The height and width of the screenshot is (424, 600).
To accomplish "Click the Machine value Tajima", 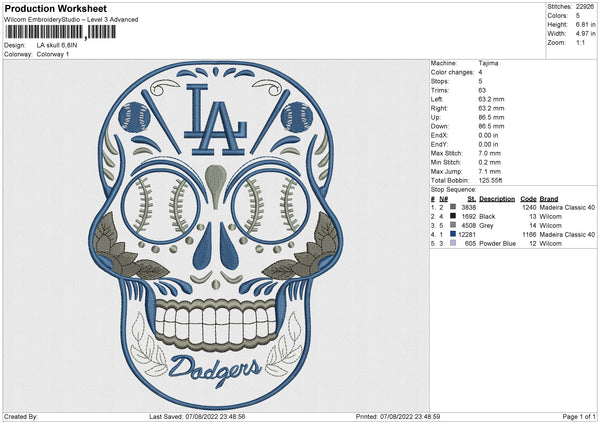I will pos(488,62).
